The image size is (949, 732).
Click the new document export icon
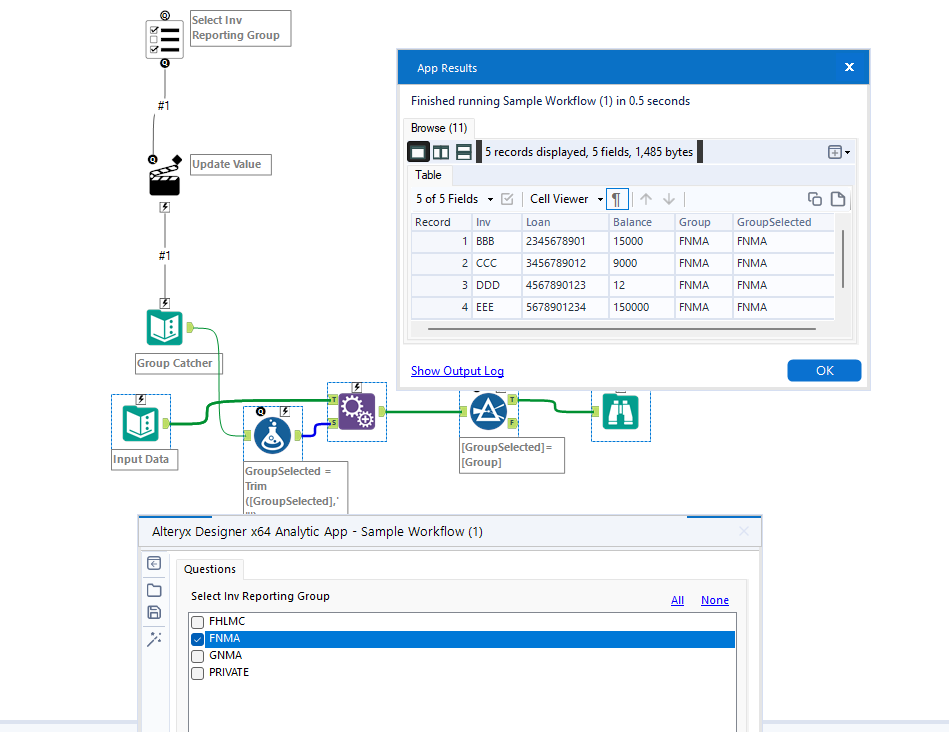(x=838, y=199)
